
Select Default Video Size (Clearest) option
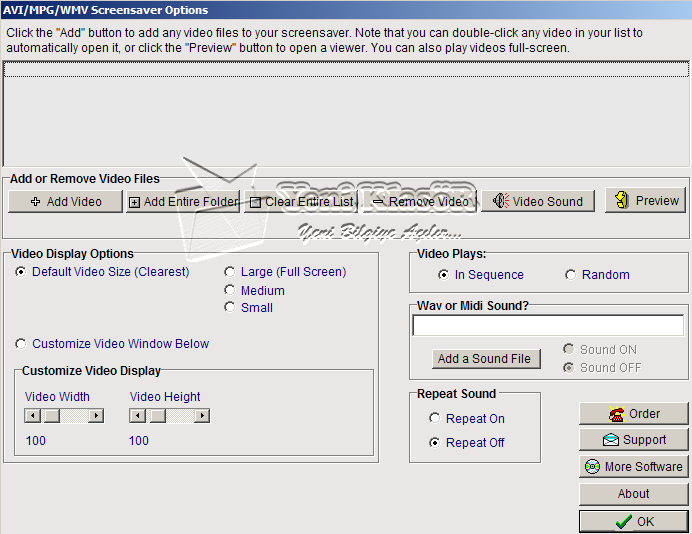(22, 272)
